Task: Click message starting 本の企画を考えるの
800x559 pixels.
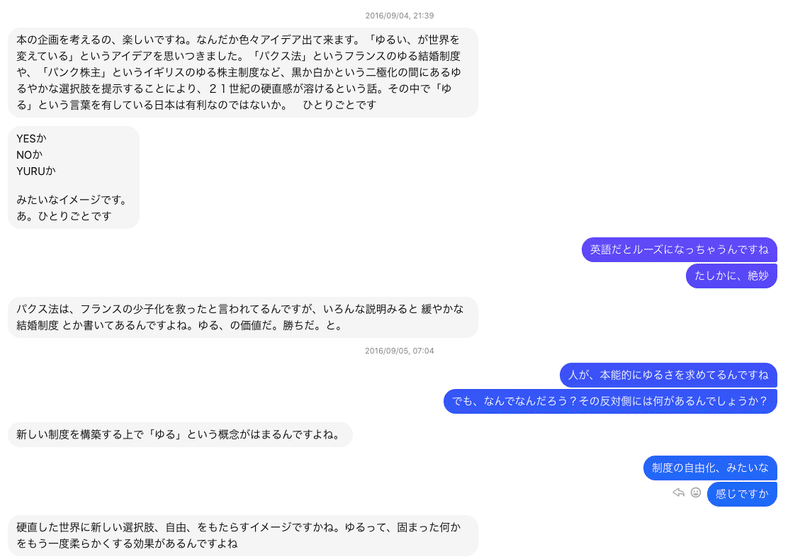Action: (243, 72)
